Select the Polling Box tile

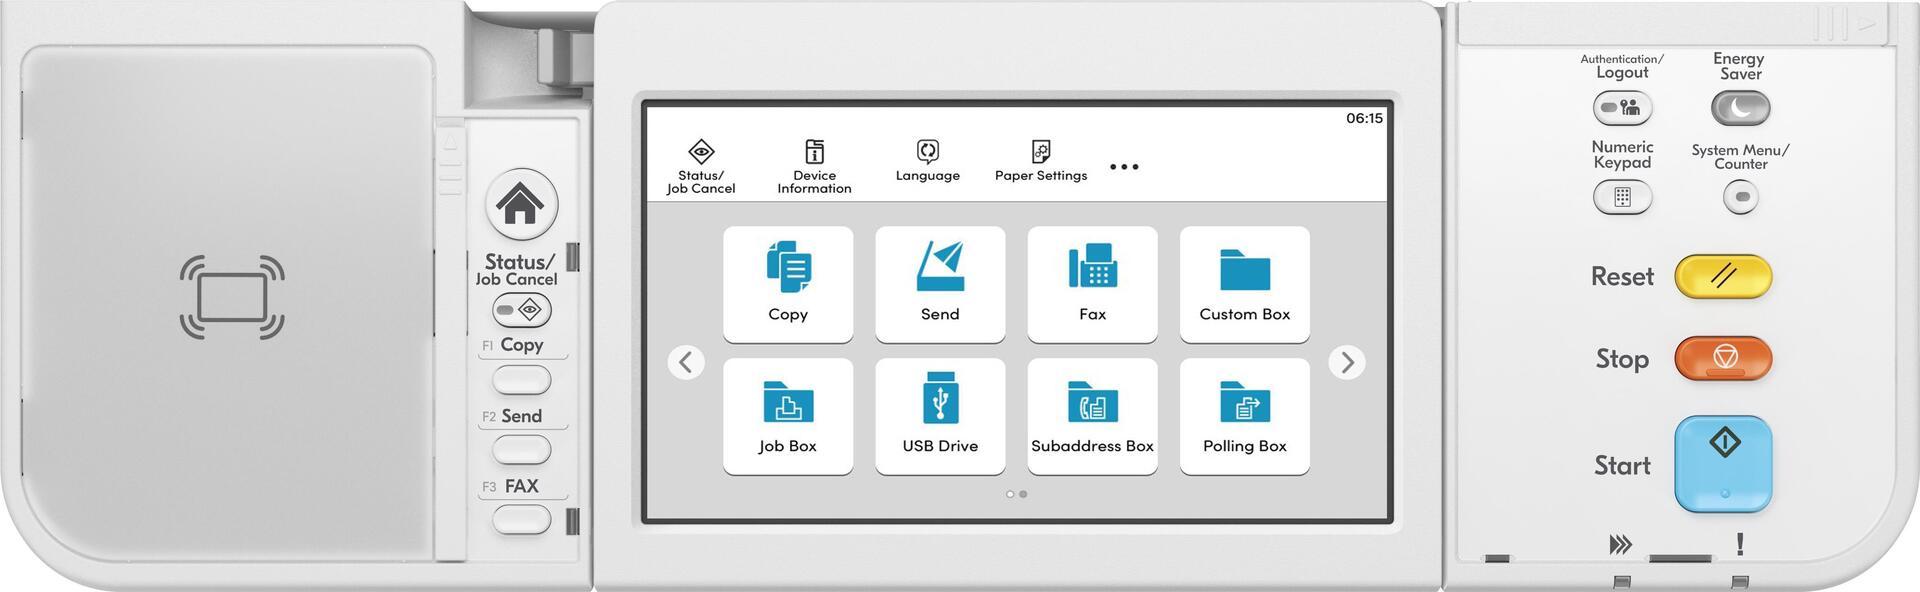click(x=1244, y=416)
